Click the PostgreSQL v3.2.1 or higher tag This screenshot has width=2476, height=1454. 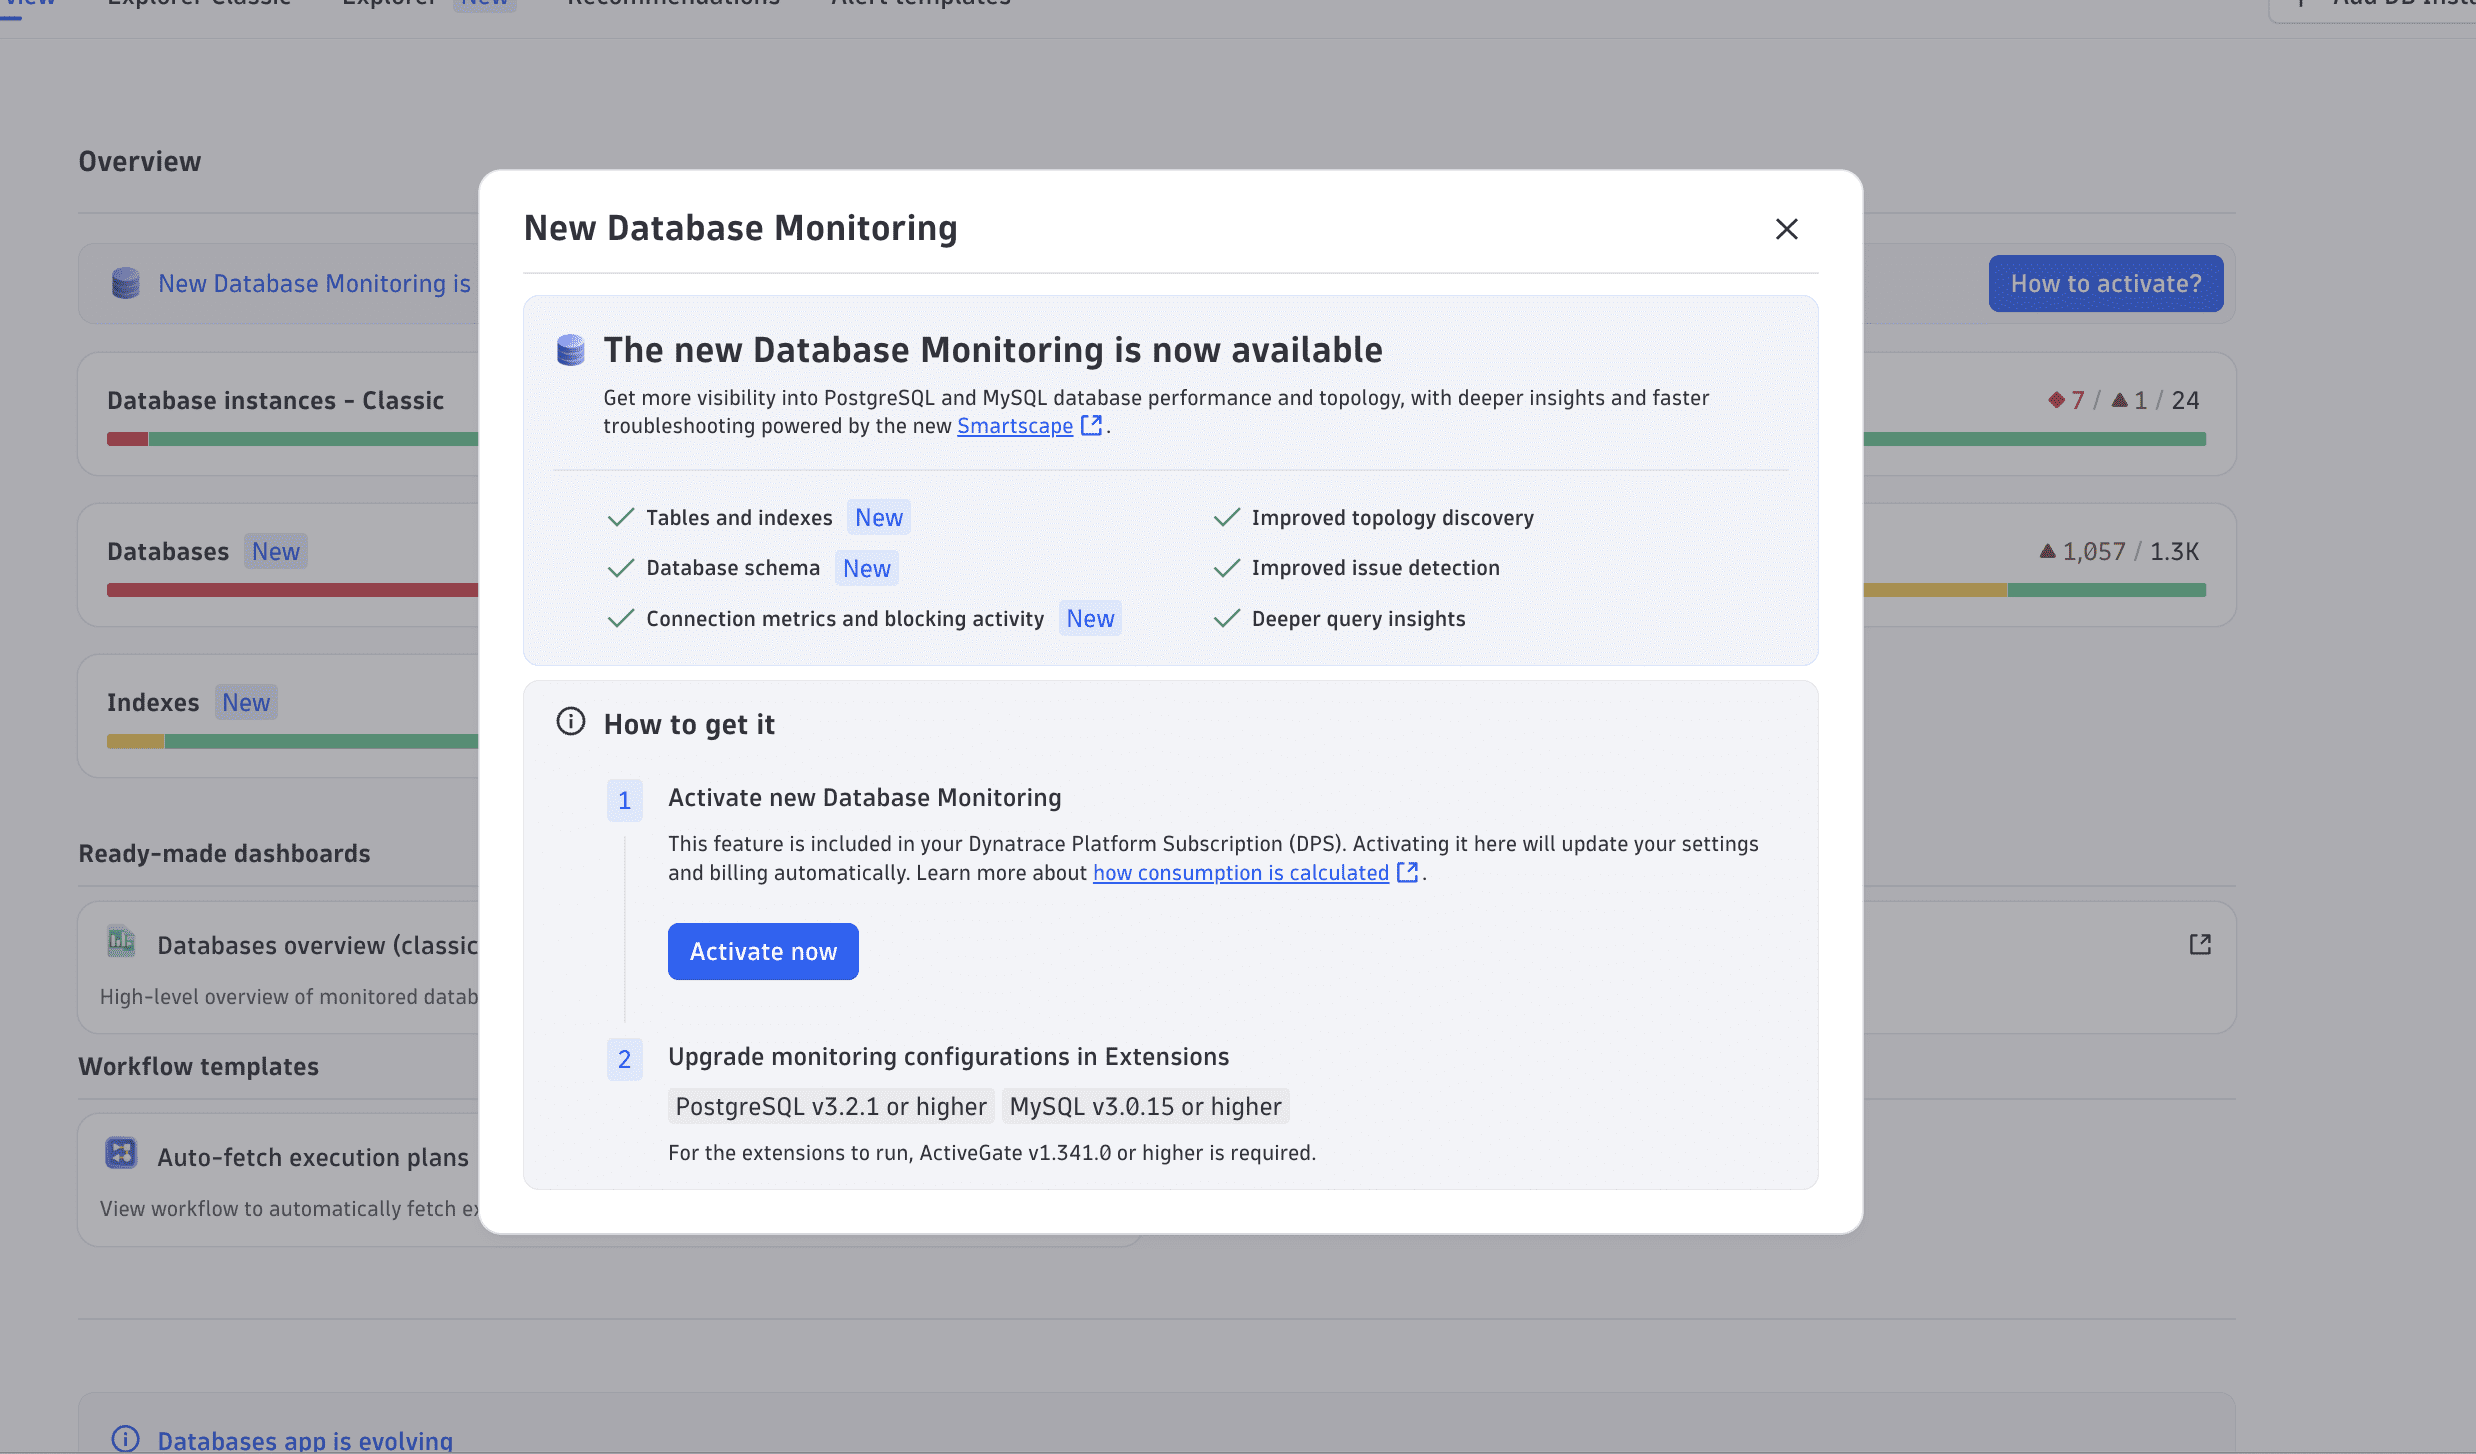tap(831, 1106)
